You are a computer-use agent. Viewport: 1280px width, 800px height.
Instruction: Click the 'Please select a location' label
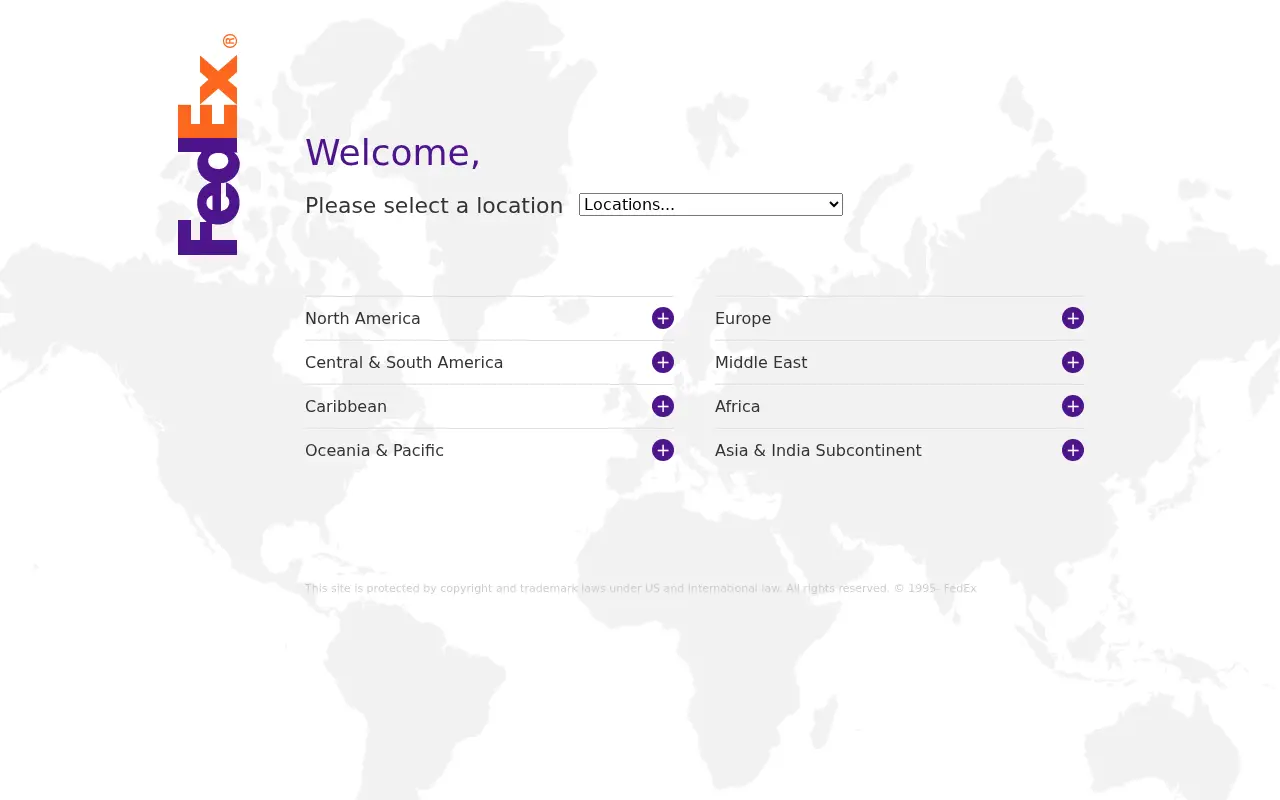coord(434,205)
